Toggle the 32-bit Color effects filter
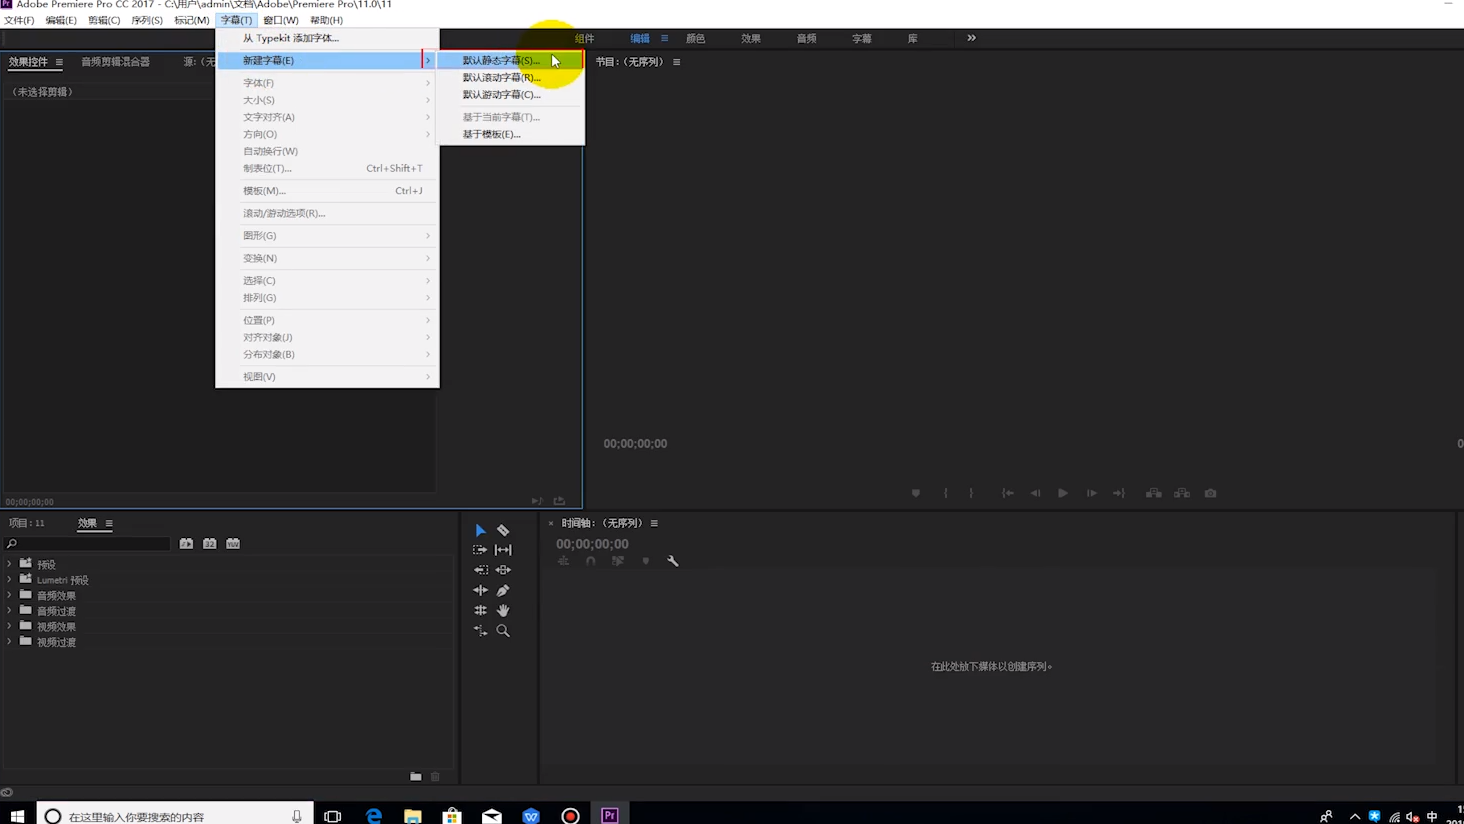This screenshot has height=824, width=1464. point(210,543)
